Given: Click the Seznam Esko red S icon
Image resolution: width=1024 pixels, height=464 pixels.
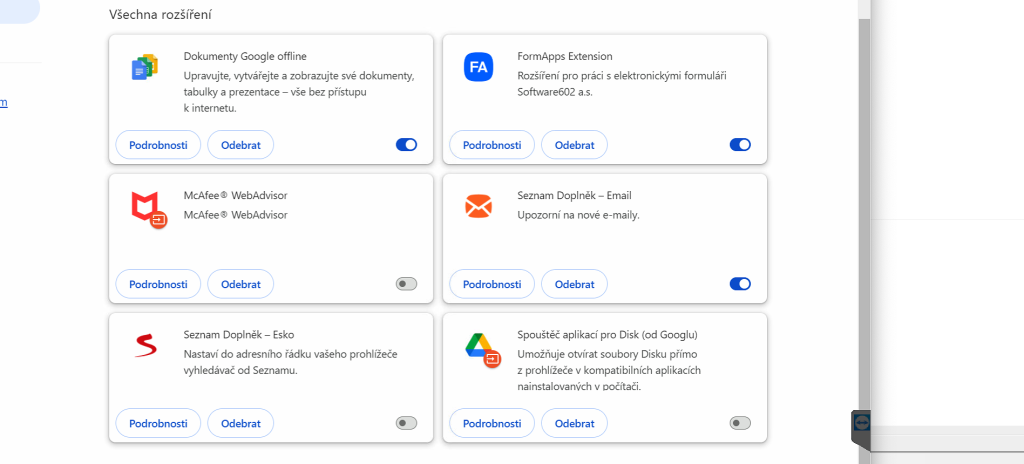Looking at the screenshot, I should (146, 346).
